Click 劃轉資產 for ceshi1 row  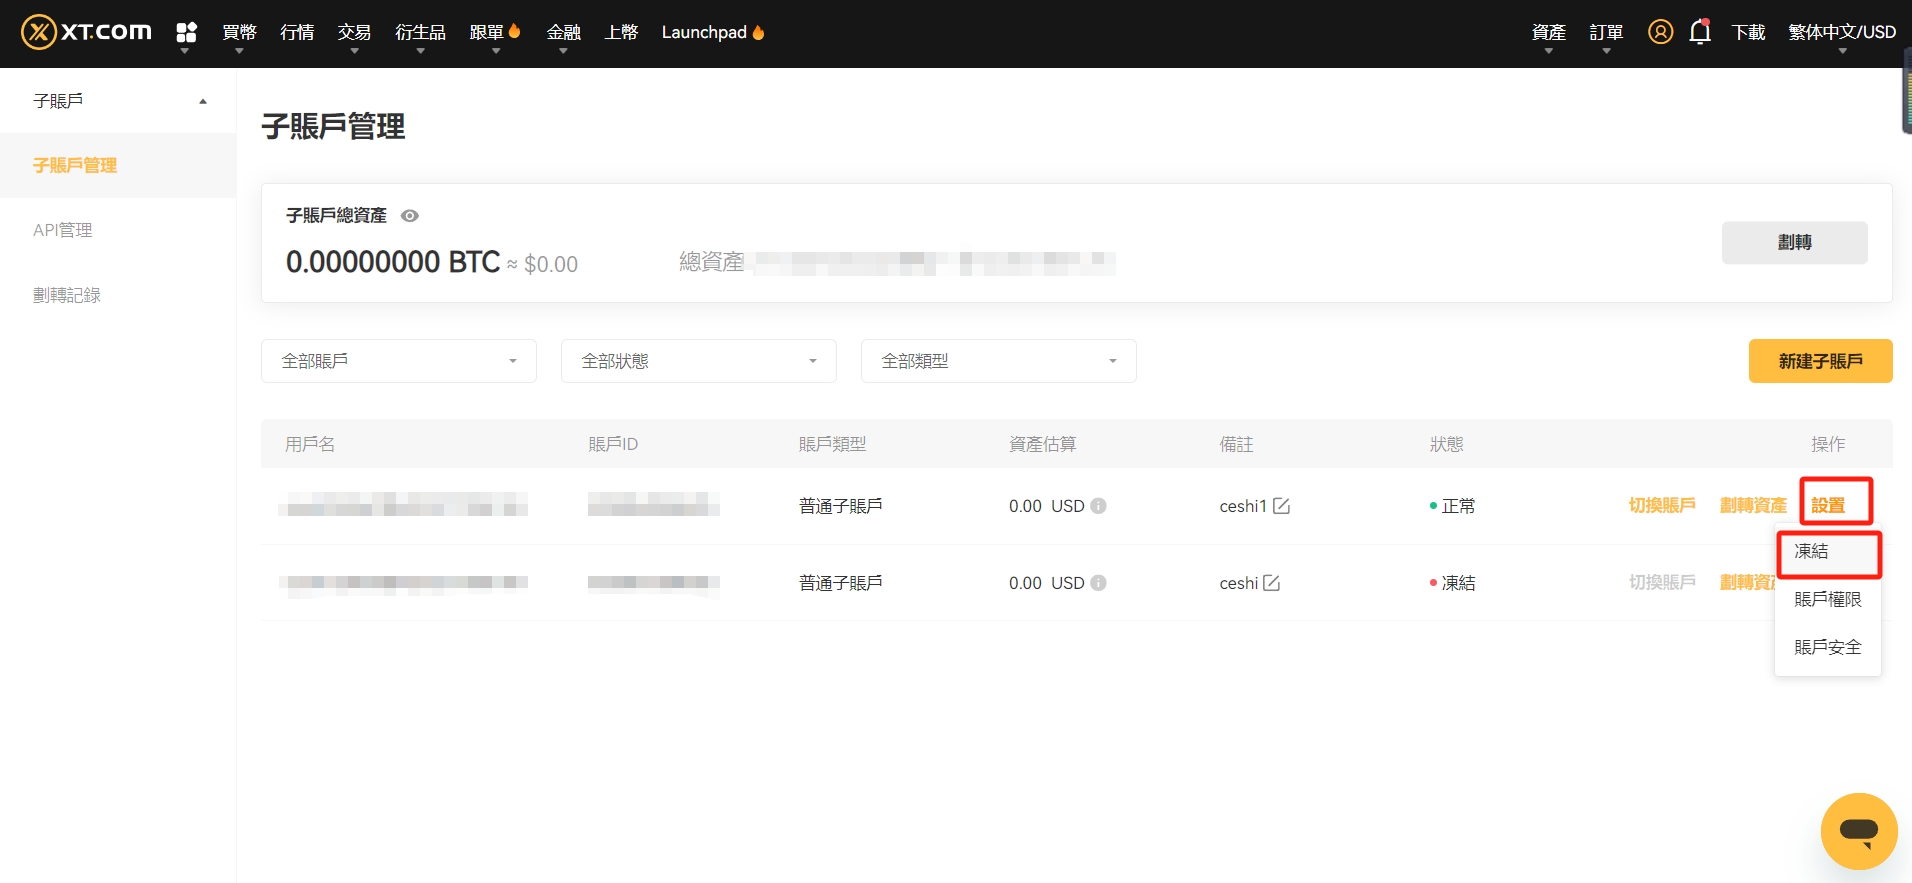pos(1753,506)
